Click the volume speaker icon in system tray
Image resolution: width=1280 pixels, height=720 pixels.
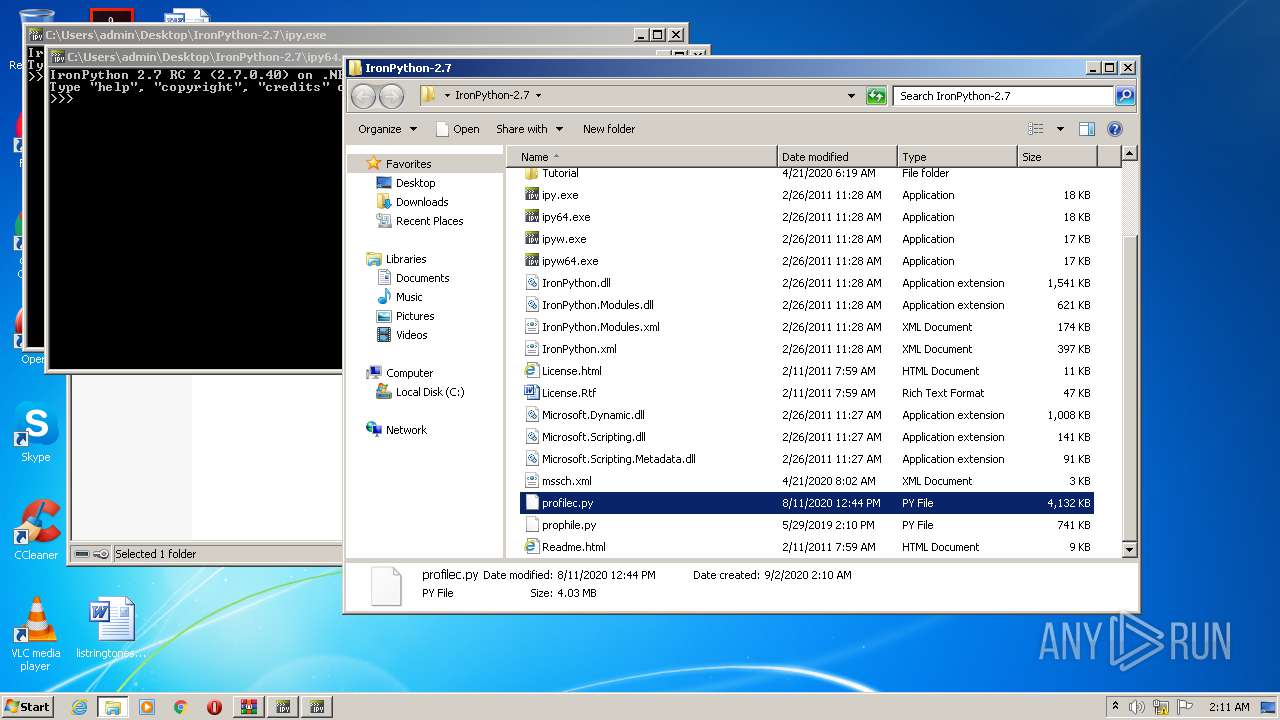click(x=1137, y=706)
